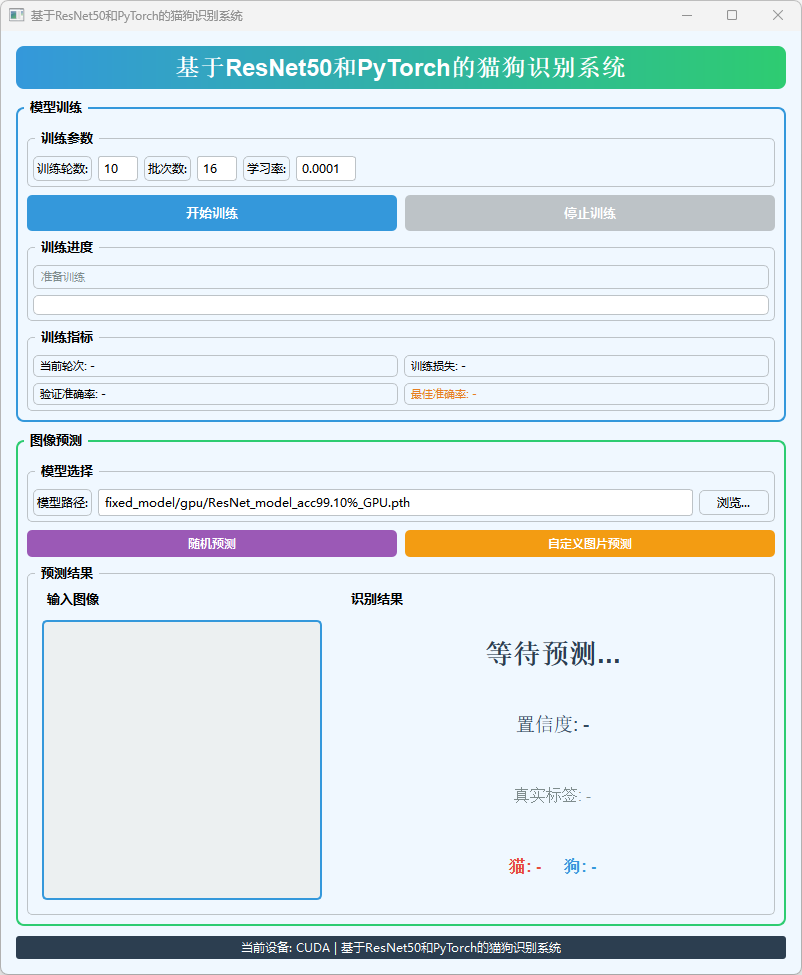The width and height of the screenshot is (802, 975).
Task: Click the 训练进度 section title
Action: point(67,247)
